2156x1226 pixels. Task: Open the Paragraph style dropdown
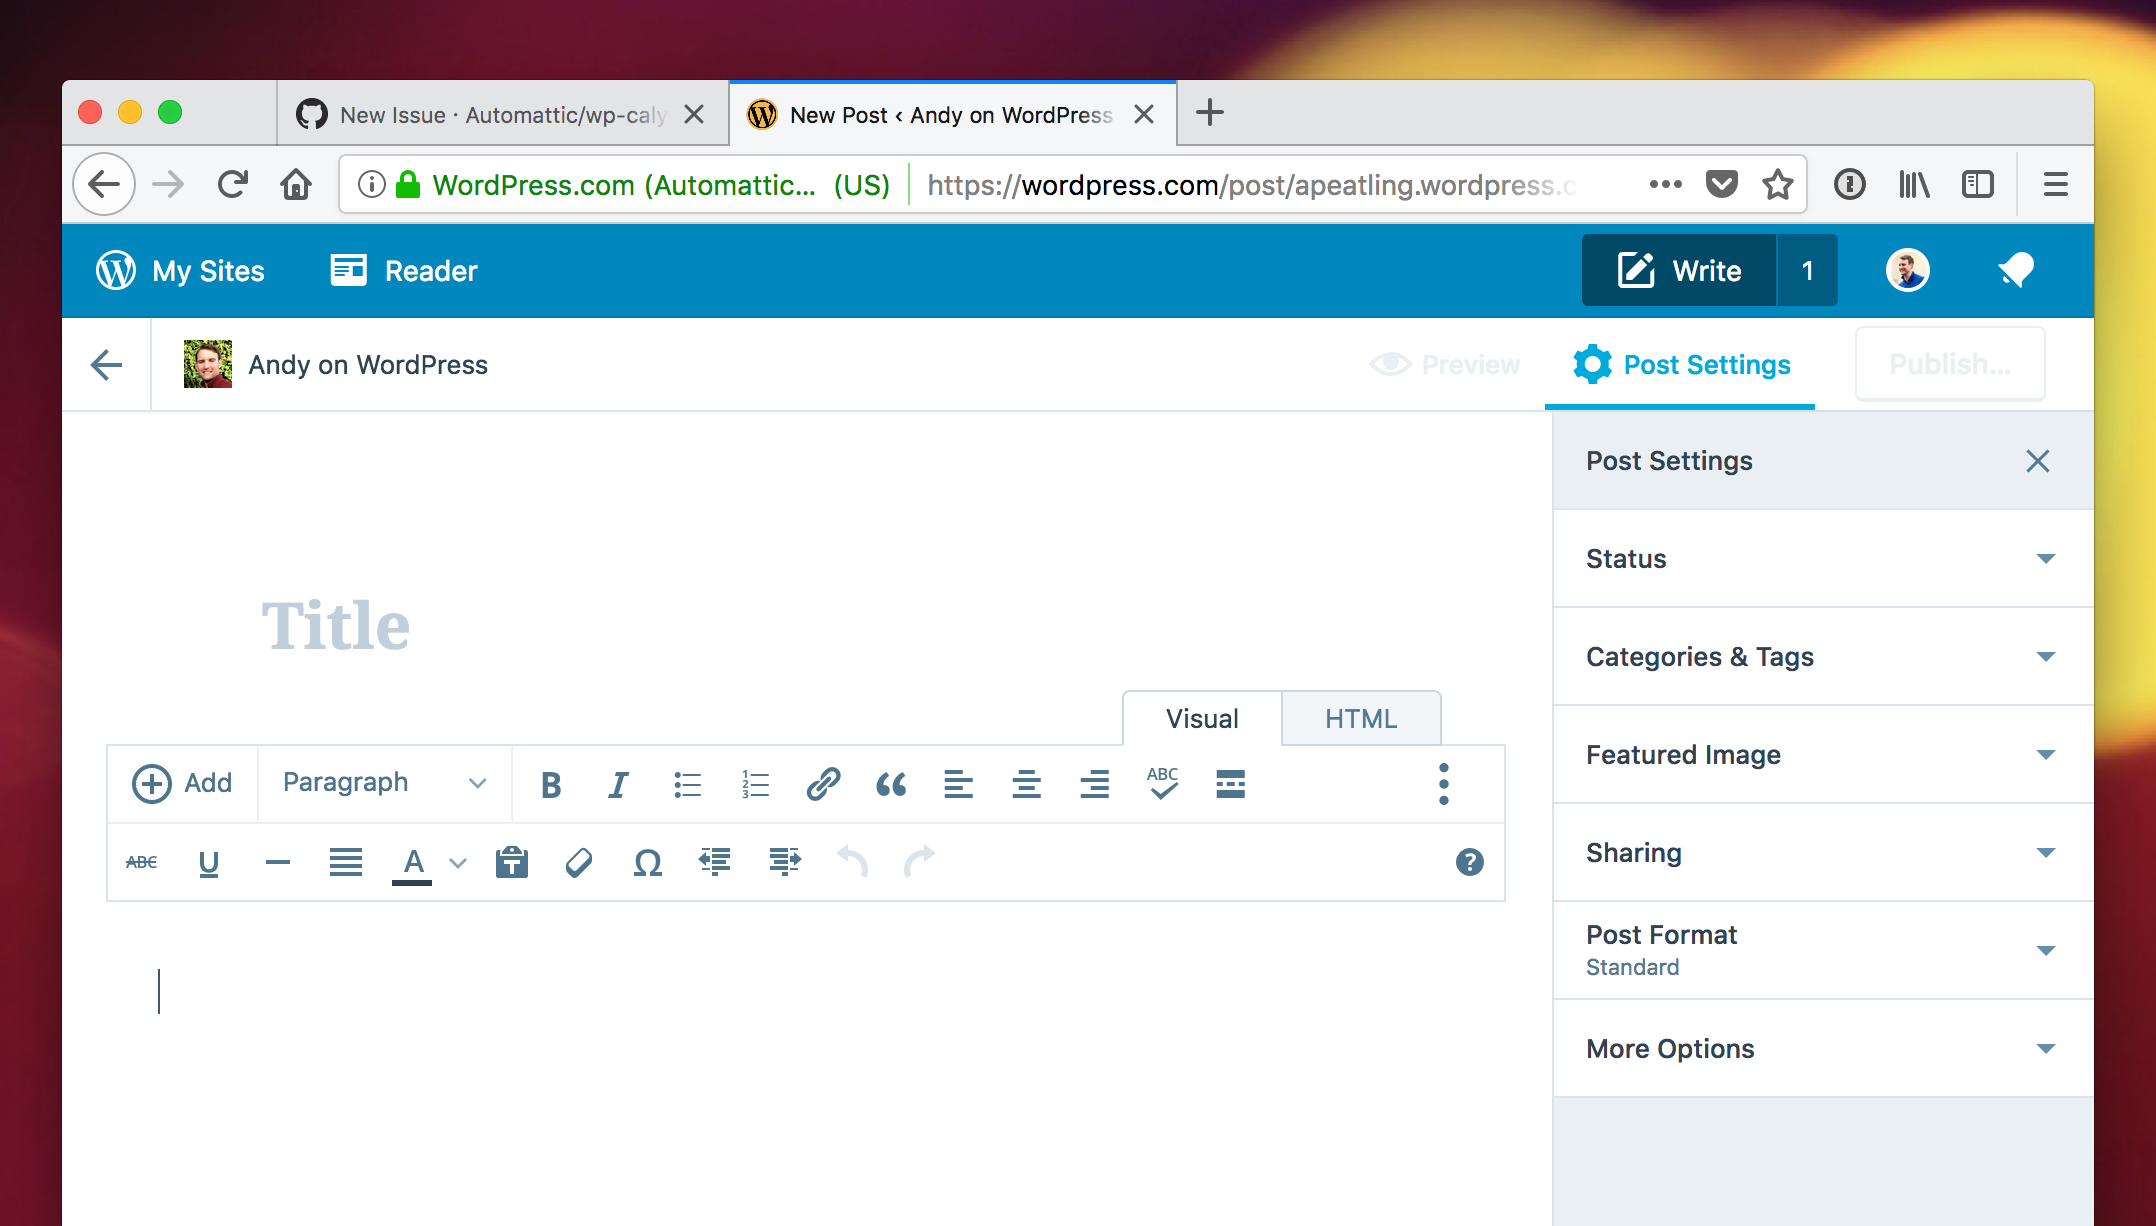pos(384,783)
